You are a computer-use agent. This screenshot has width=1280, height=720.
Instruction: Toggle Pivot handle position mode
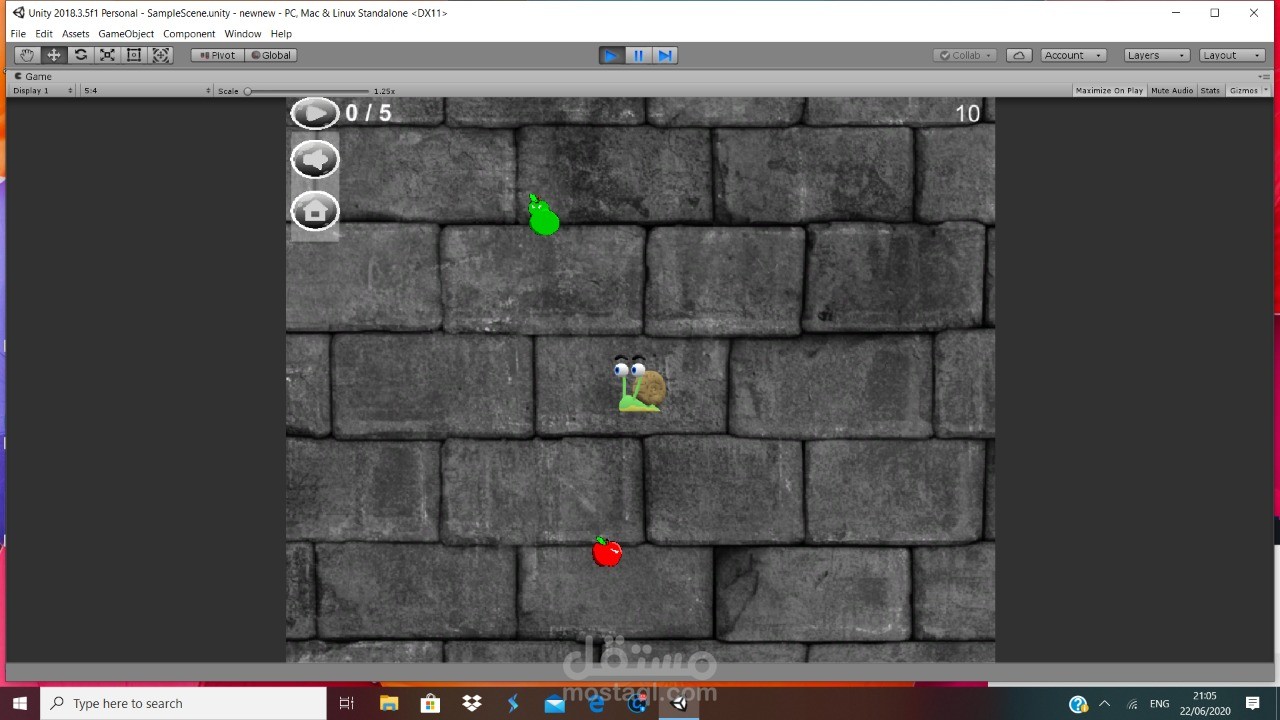pyautogui.click(x=217, y=55)
